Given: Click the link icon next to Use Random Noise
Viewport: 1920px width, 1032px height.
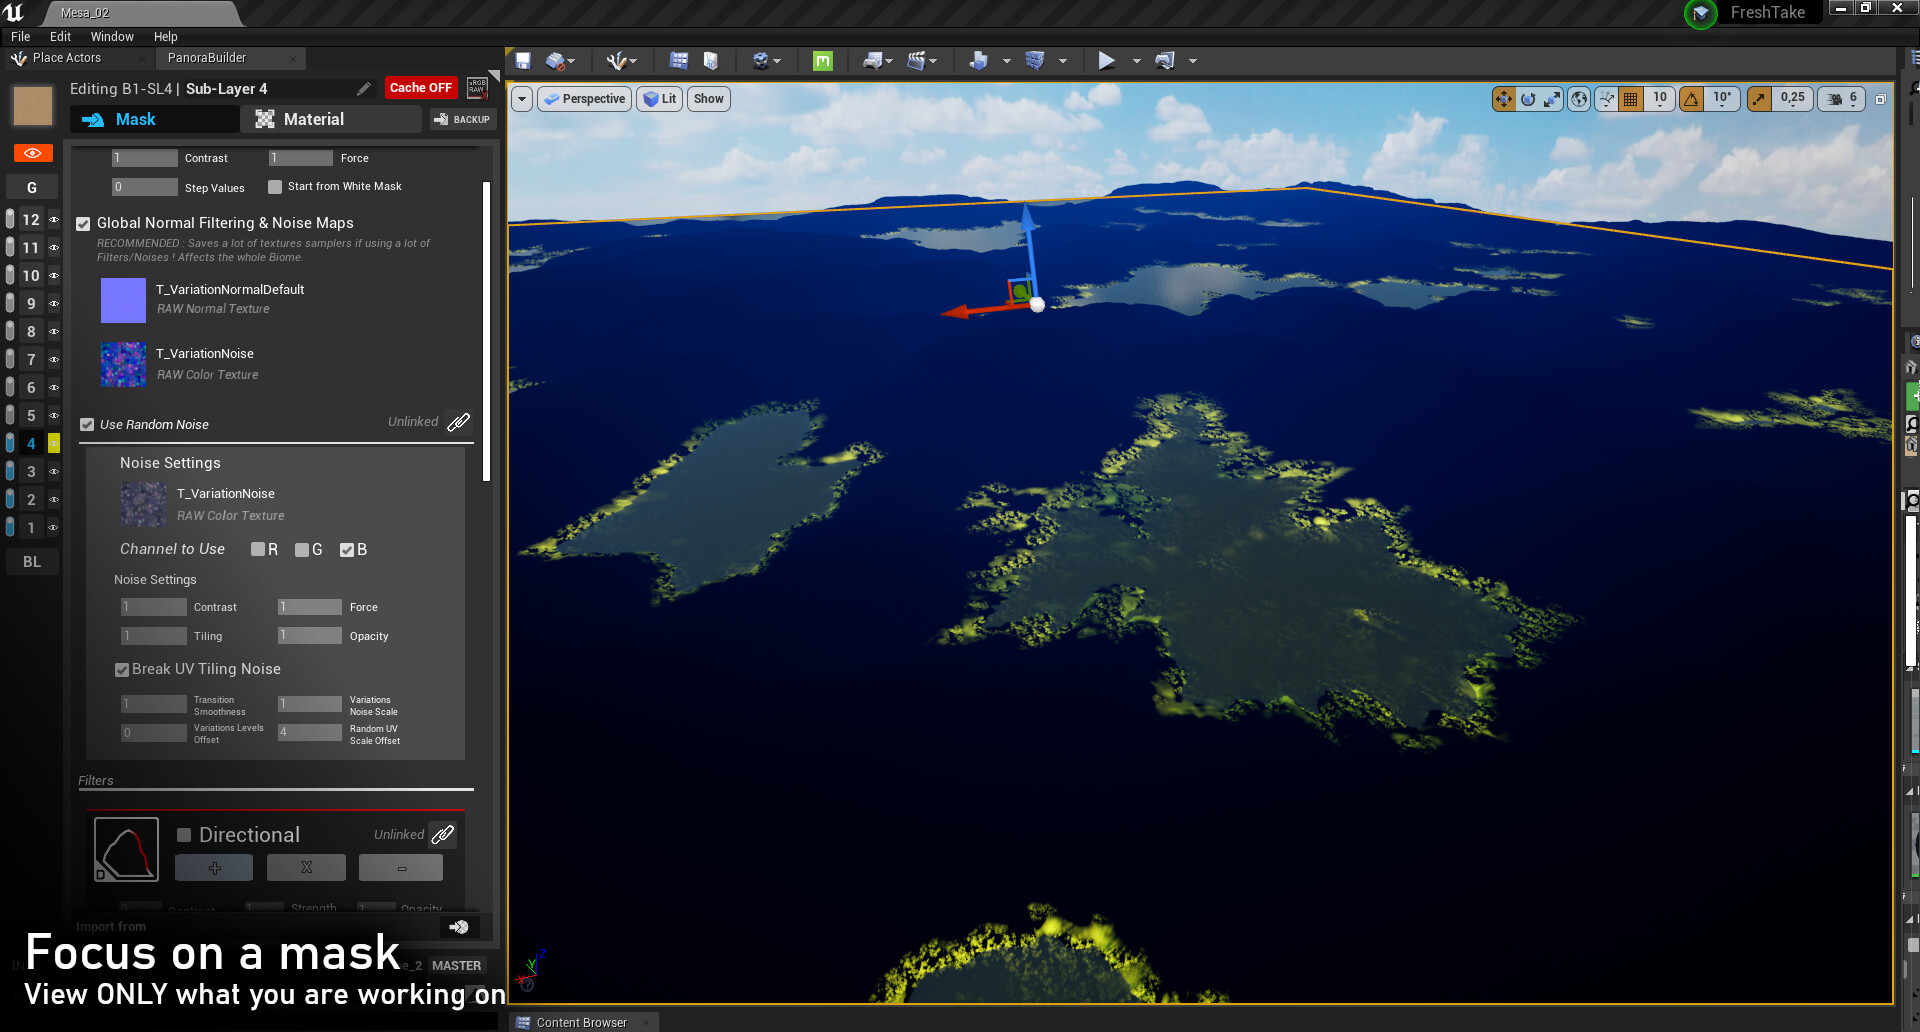Looking at the screenshot, I should pyautogui.click(x=458, y=422).
